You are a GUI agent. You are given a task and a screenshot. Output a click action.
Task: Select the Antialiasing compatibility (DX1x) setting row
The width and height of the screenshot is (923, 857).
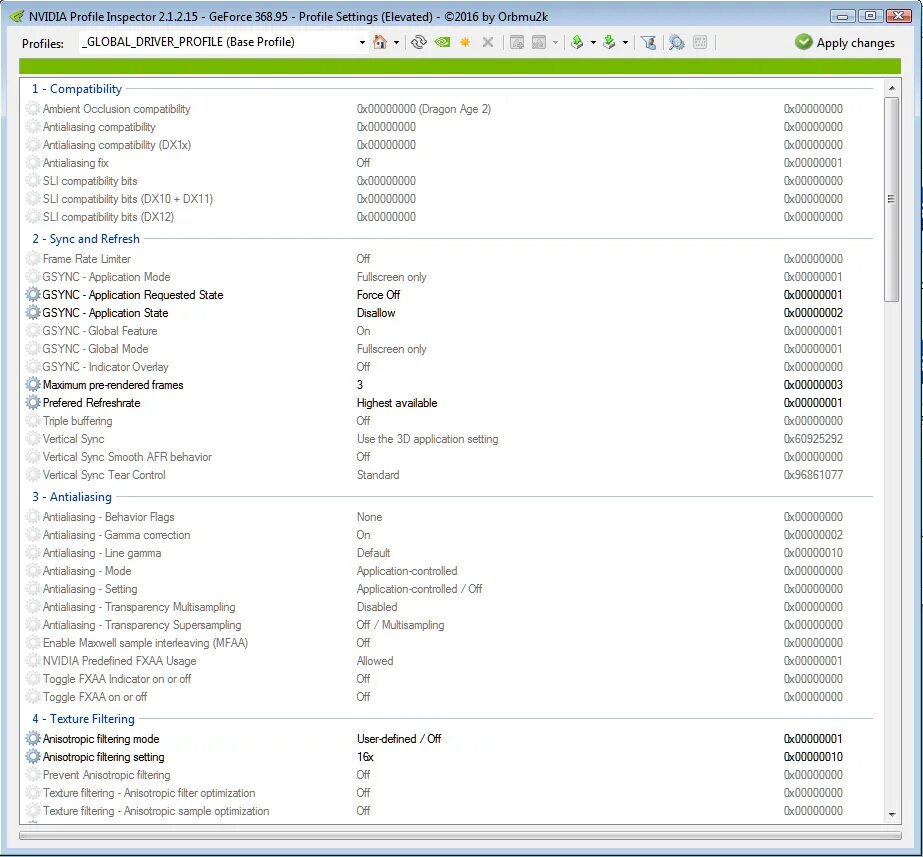coord(450,145)
